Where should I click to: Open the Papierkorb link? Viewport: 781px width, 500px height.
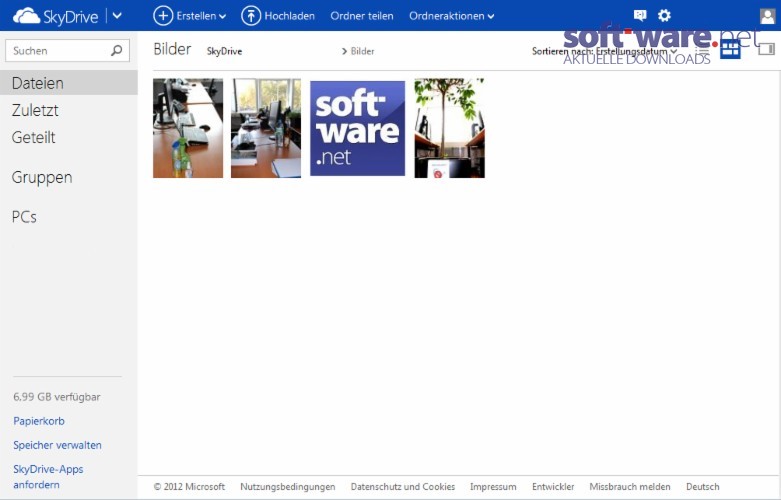[x=39, y=421]
